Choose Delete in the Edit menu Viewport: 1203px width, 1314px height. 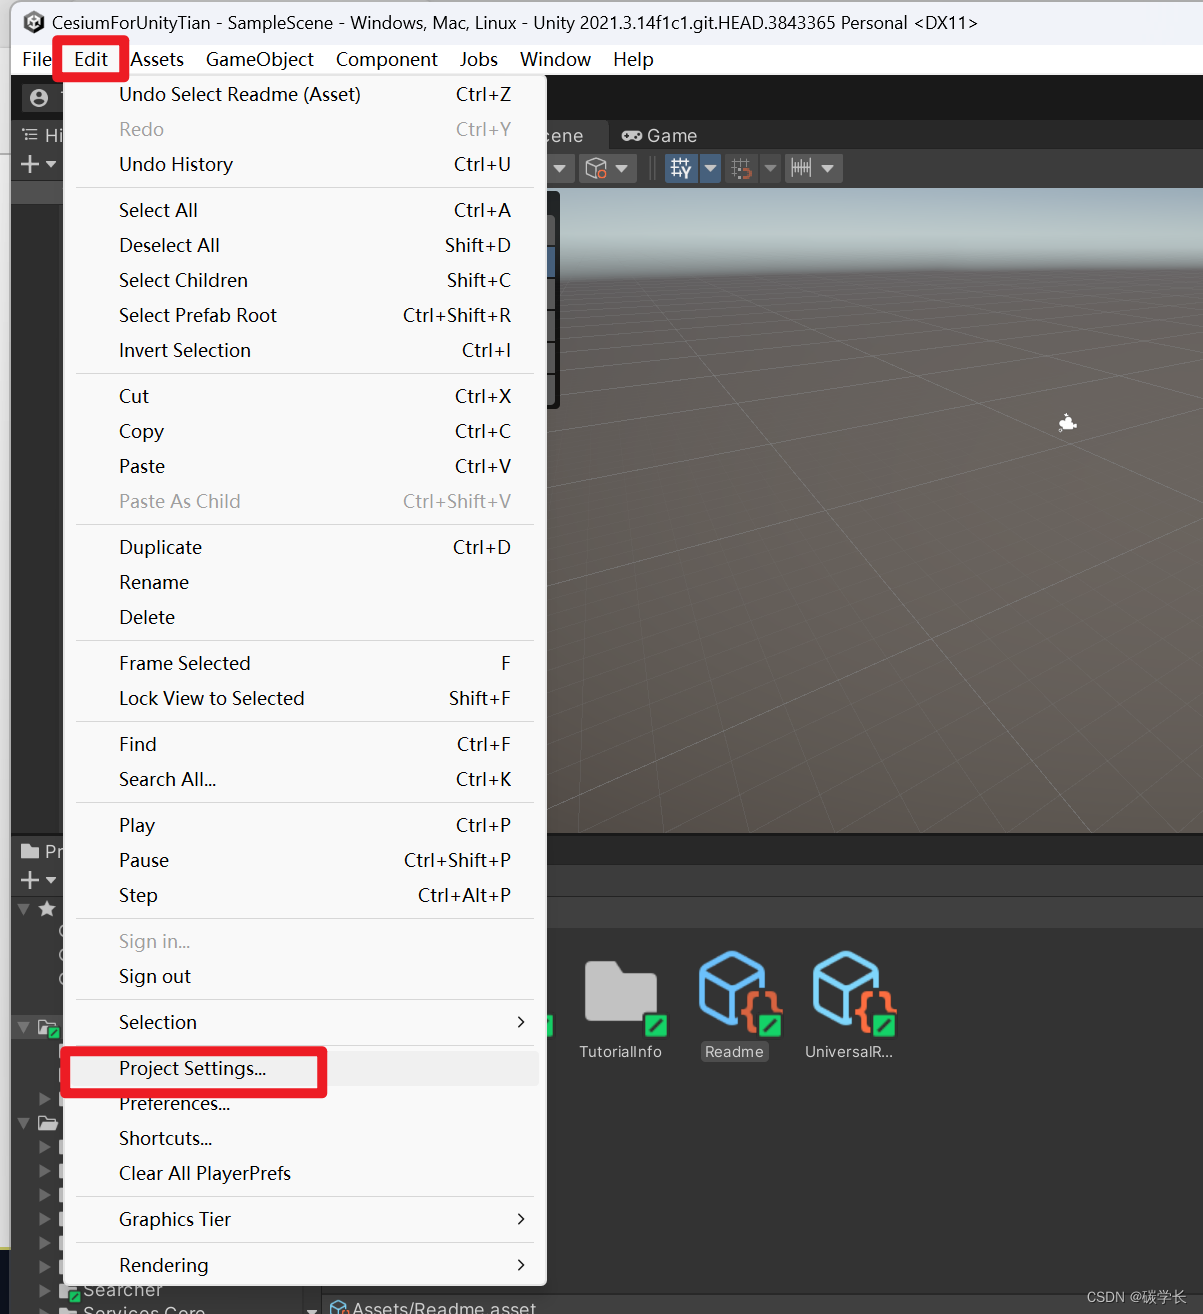[x=305, y=617]
